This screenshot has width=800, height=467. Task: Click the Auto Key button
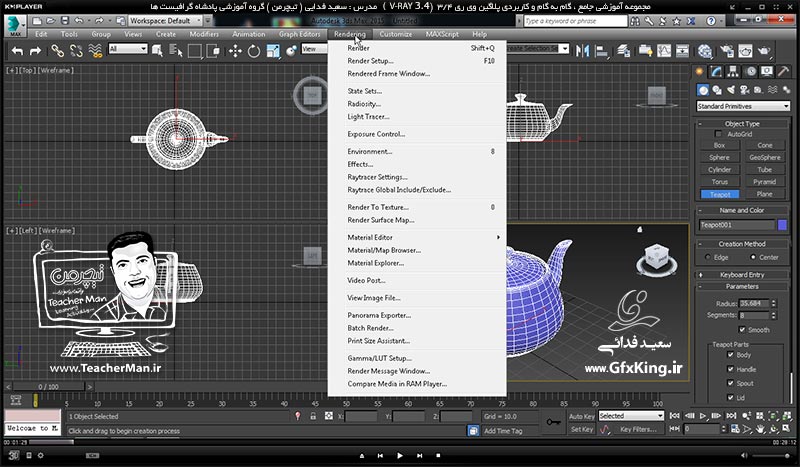coord(581,416)
